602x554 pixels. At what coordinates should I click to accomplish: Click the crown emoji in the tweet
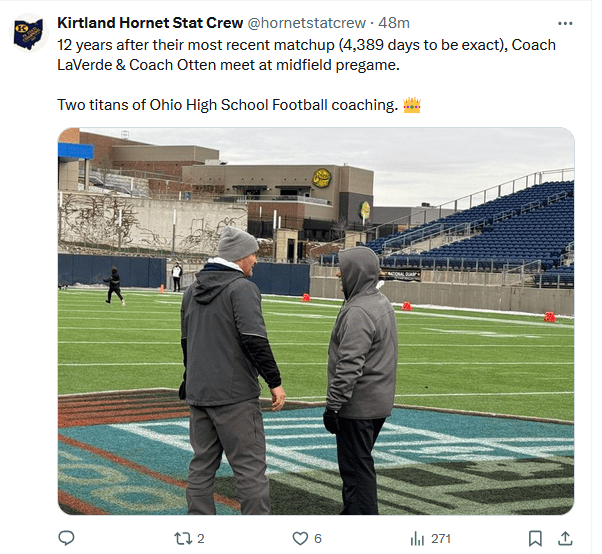pyautogui.click(x=411, y=105)
